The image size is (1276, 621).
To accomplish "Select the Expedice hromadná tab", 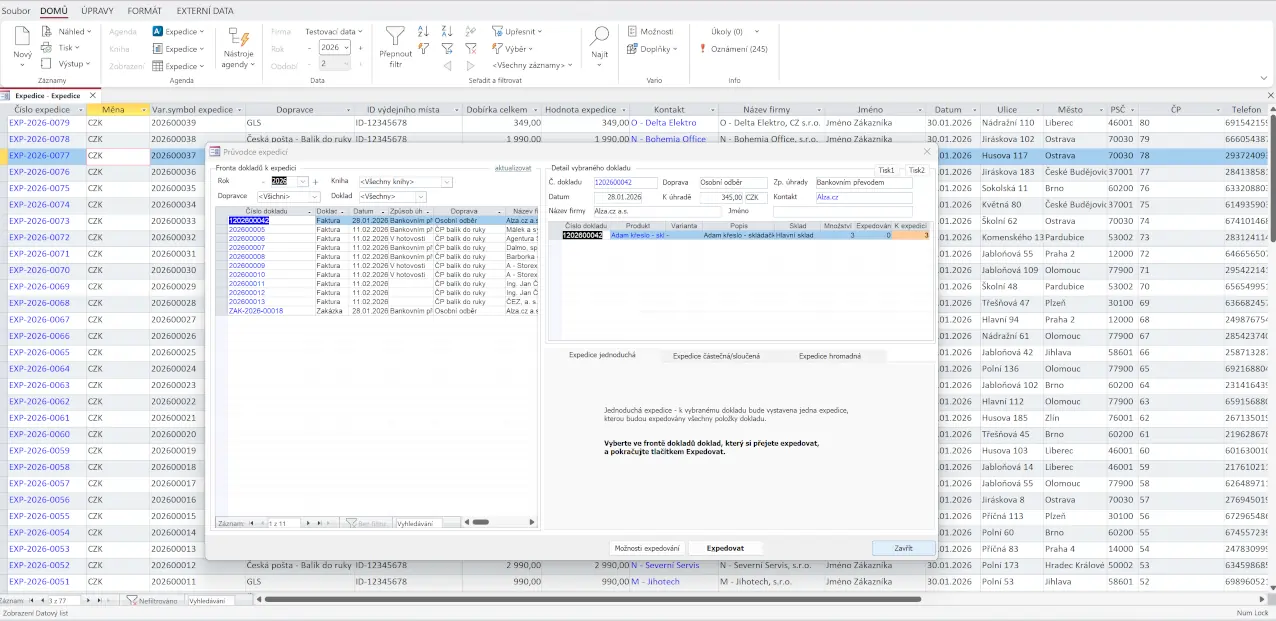I will pyautogui.click(x=829, y=356).
